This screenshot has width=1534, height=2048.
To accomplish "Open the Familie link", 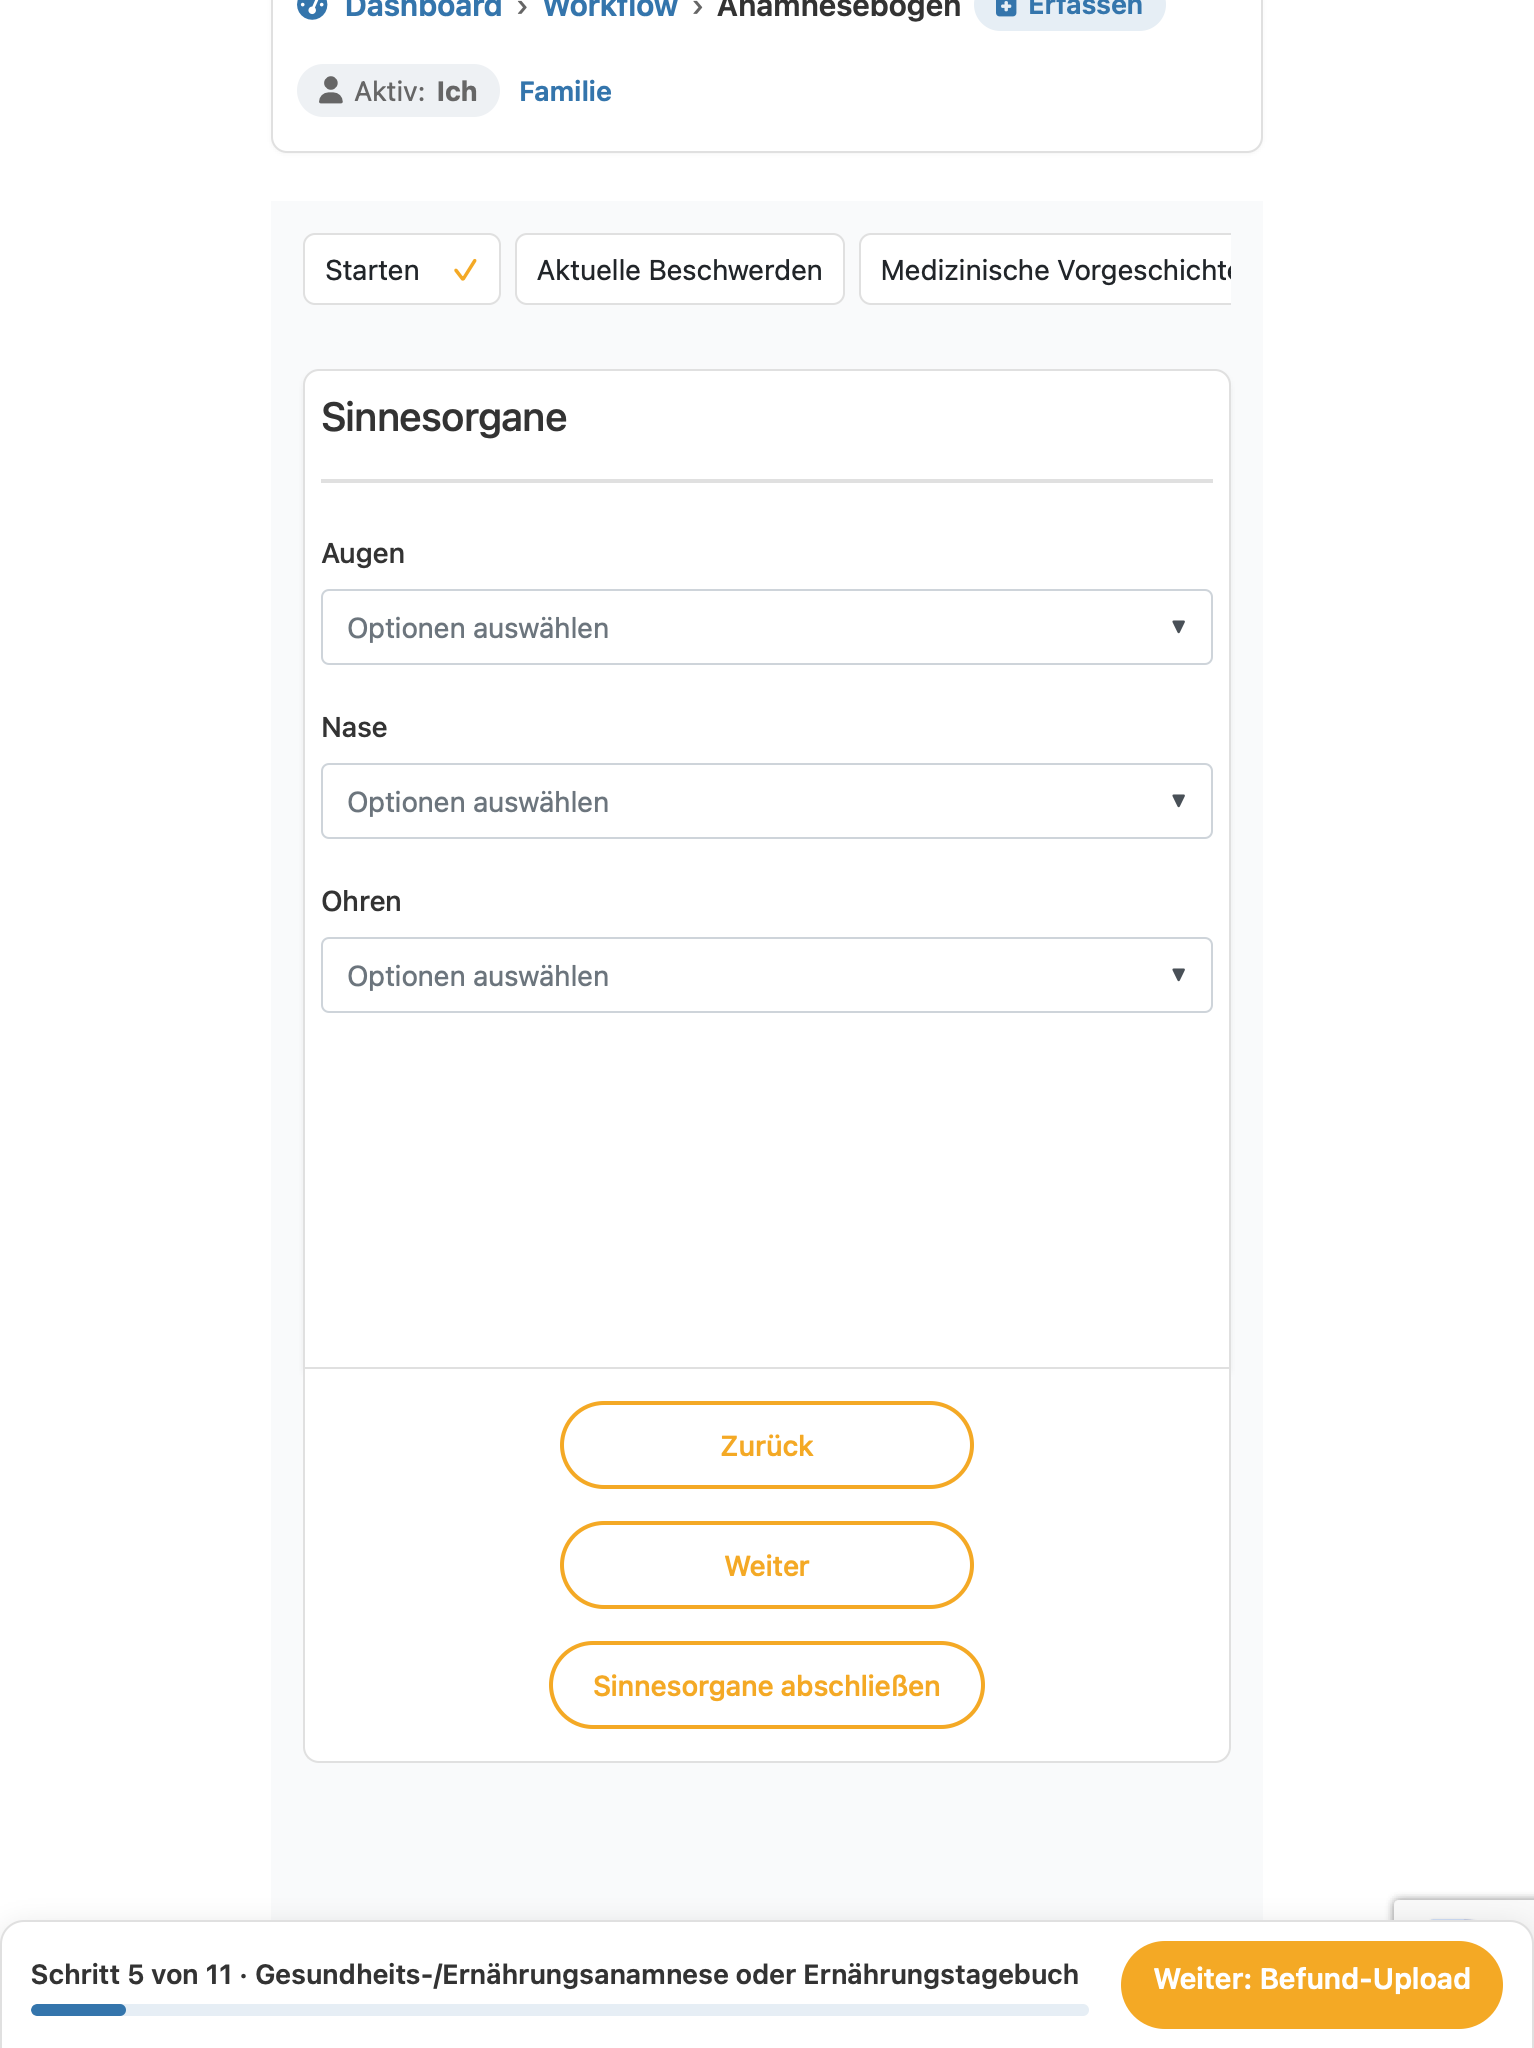I will click(565, 91).
